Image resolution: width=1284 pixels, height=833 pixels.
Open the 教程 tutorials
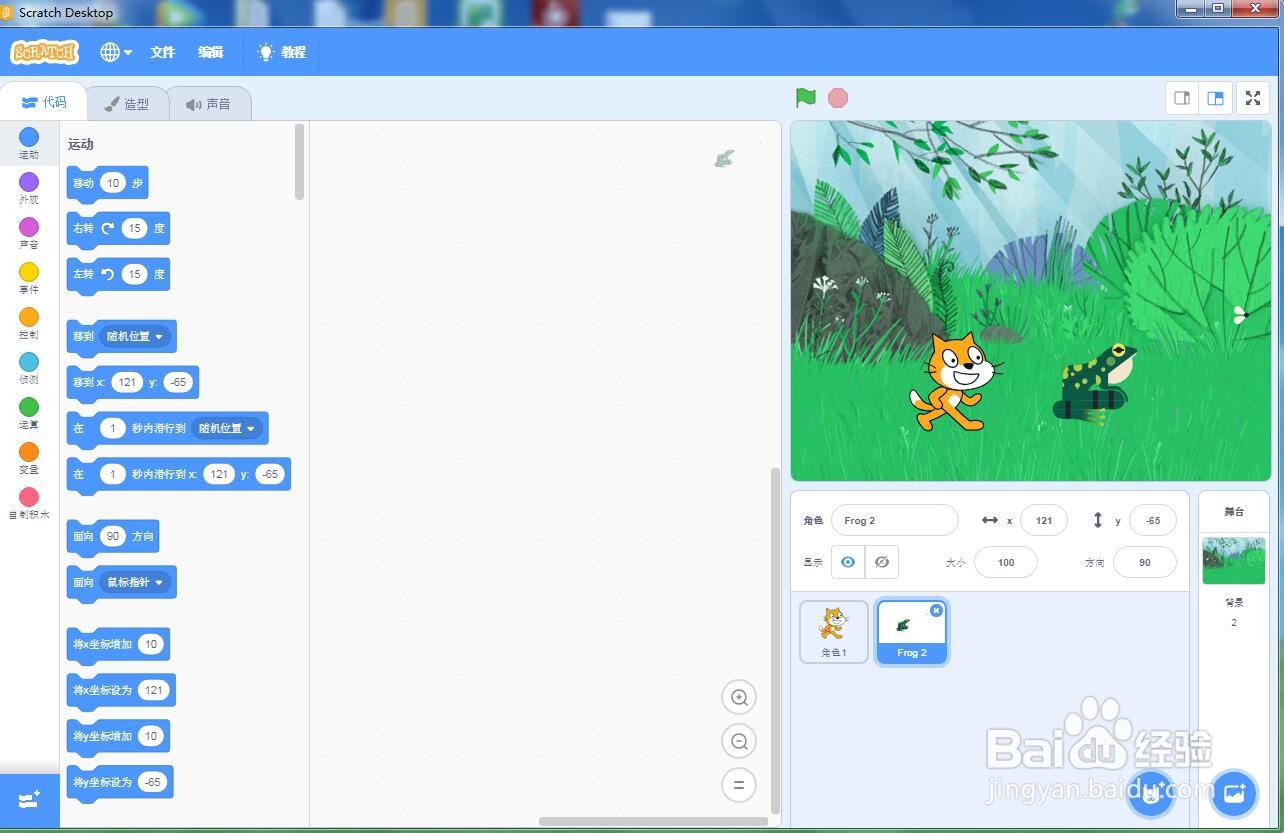coord(282,52)
